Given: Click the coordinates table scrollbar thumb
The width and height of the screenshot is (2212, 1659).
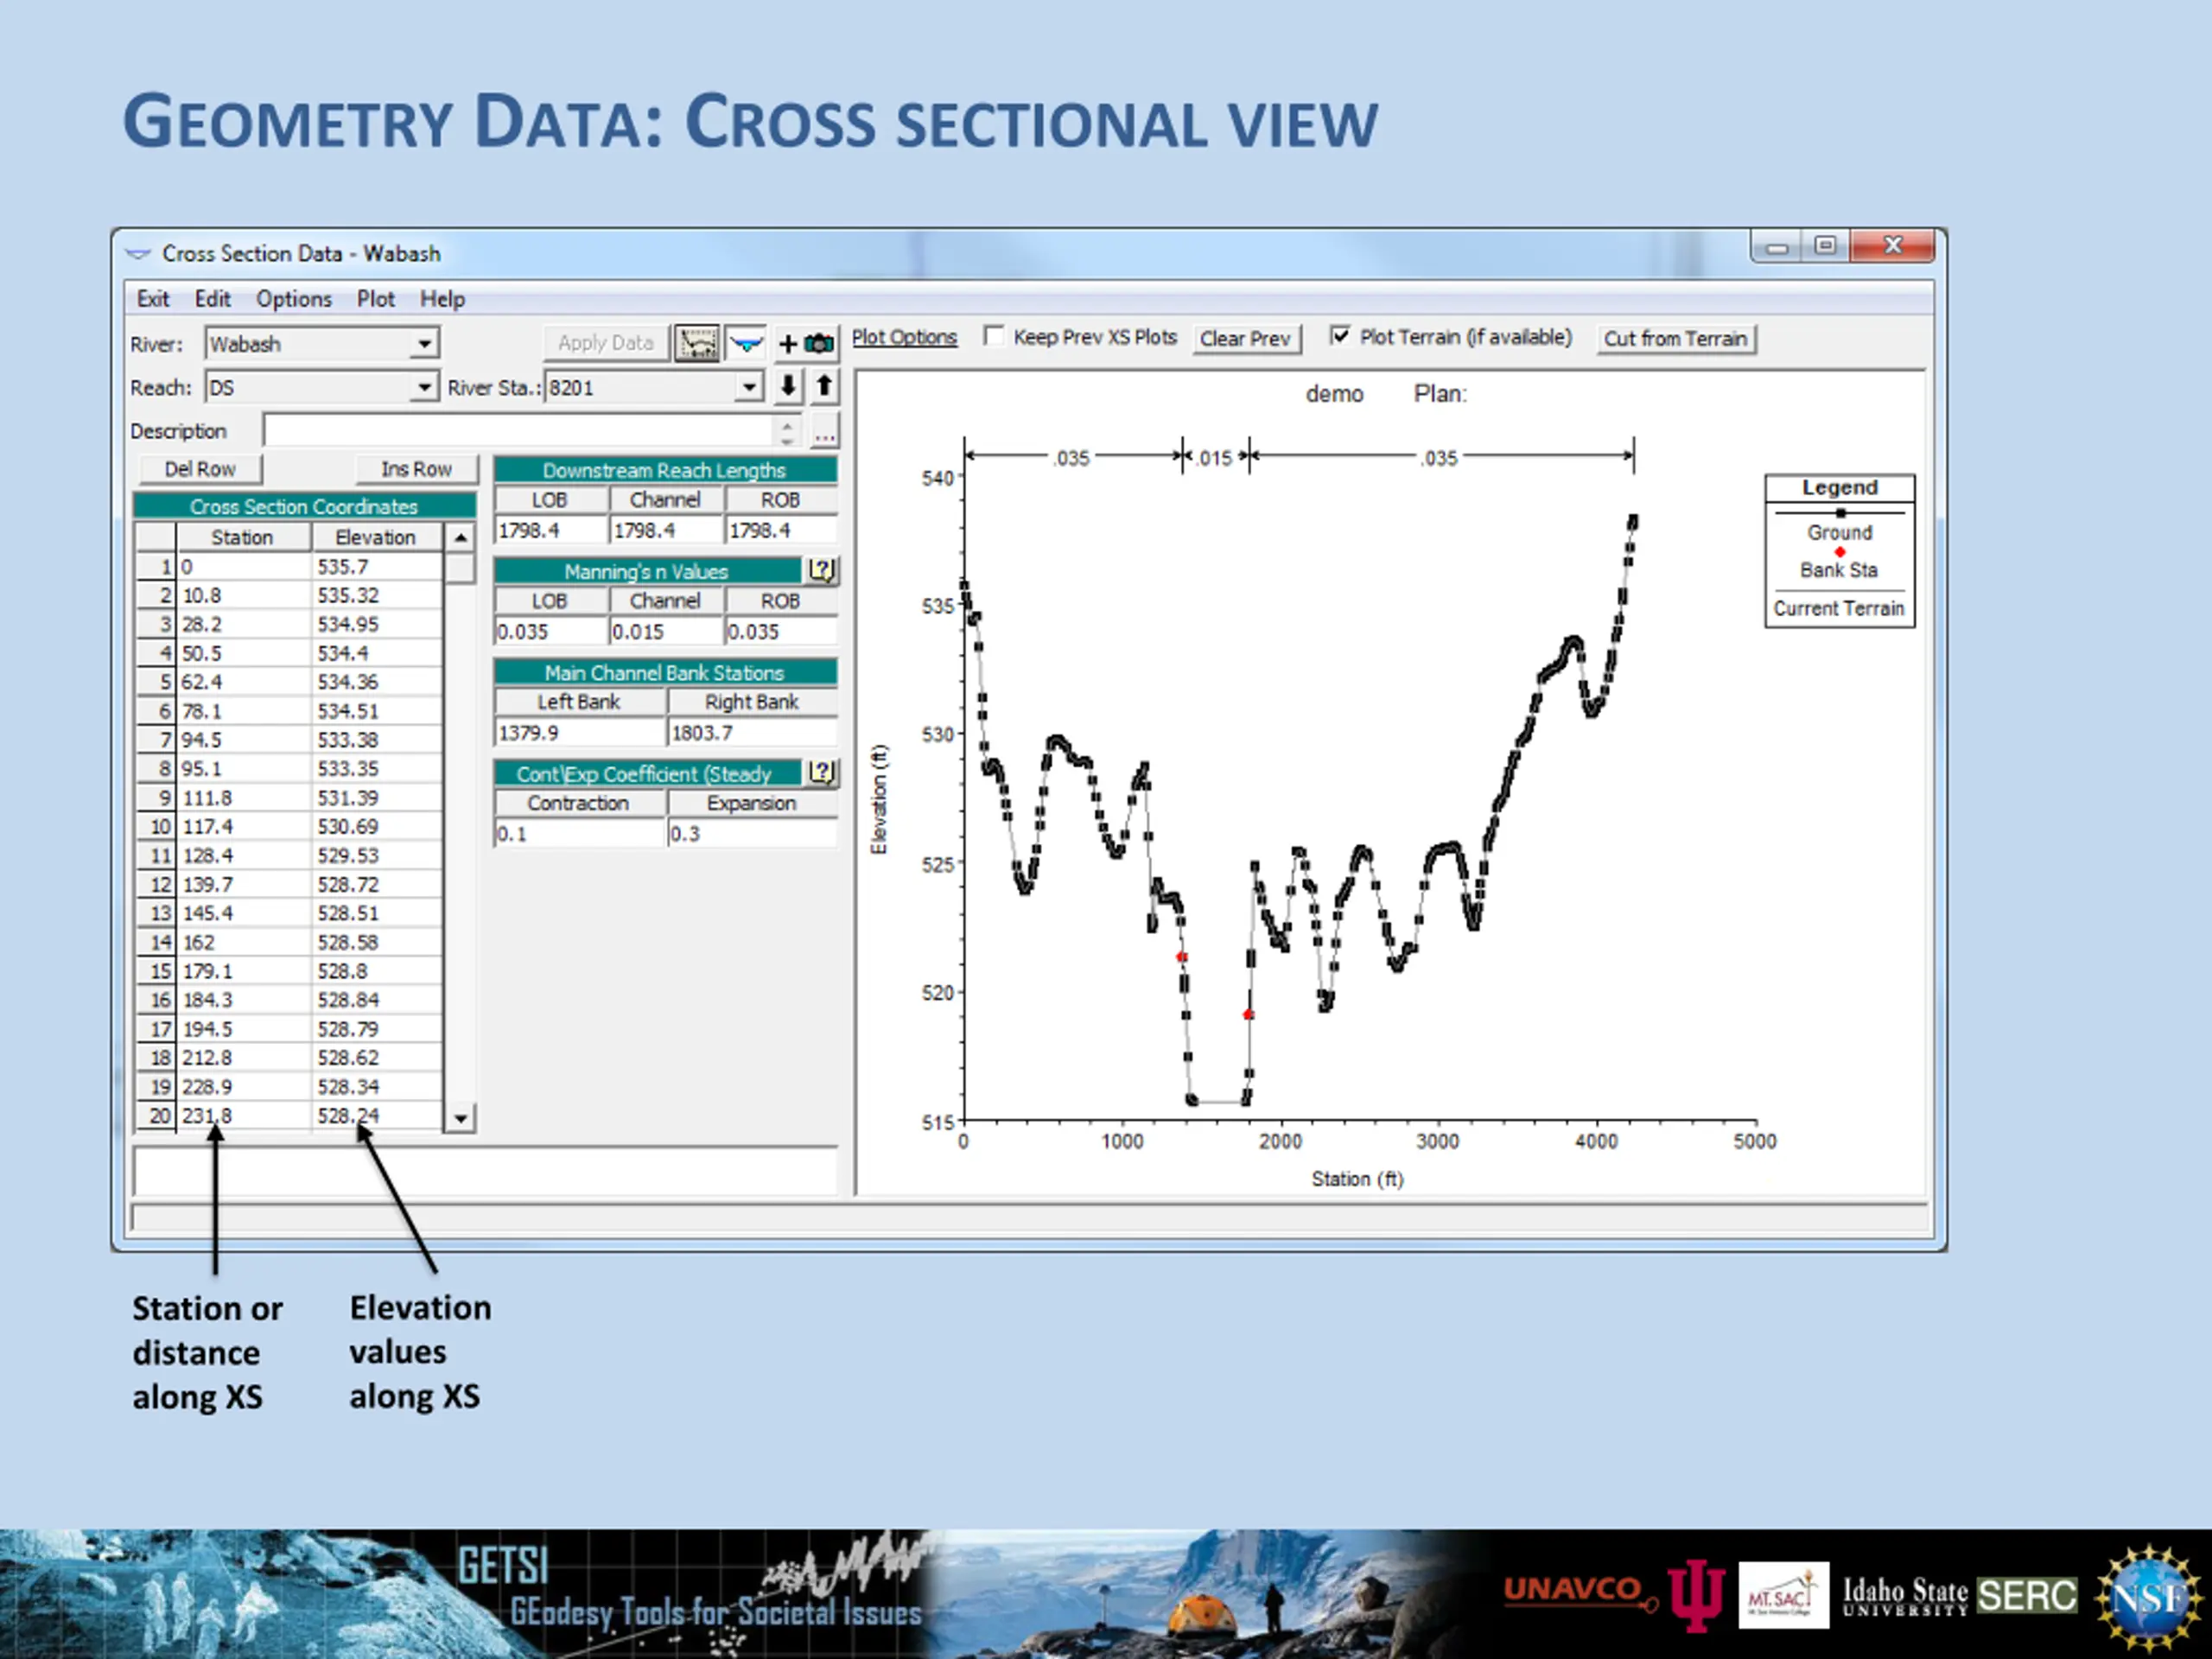Looking at the screenshot, I should [x=460, y=568].
